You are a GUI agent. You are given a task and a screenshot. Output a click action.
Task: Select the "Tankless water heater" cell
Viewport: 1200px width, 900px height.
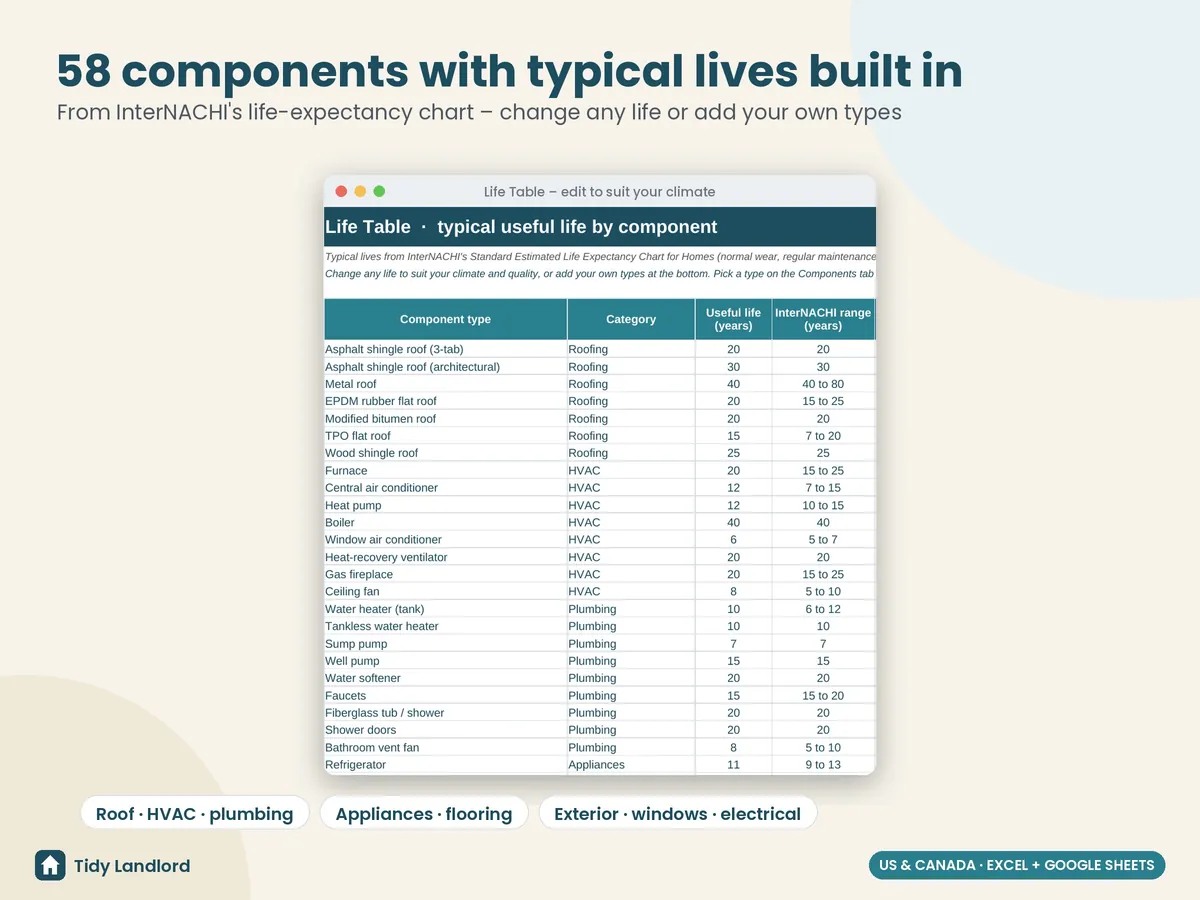pos(446,626)
